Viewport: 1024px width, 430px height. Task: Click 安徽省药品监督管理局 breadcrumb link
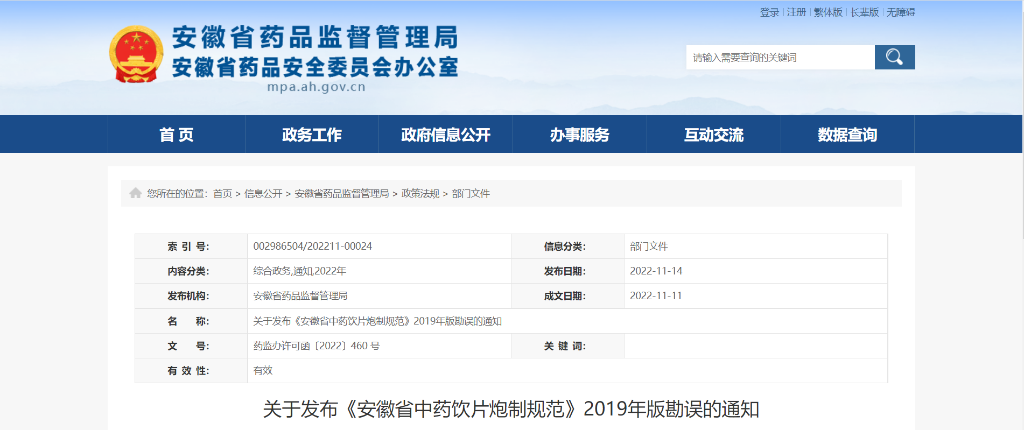click(x=341, y=193)
